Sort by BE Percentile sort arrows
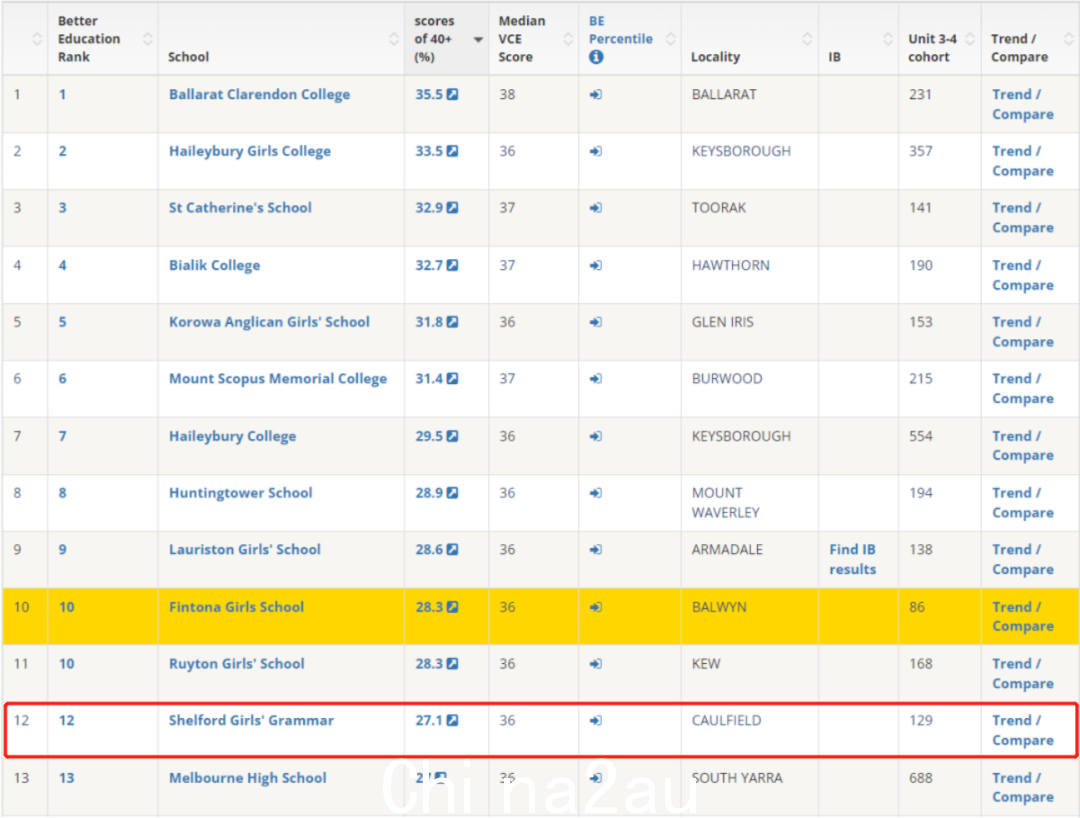The image size is (1080, 818). 670,39
